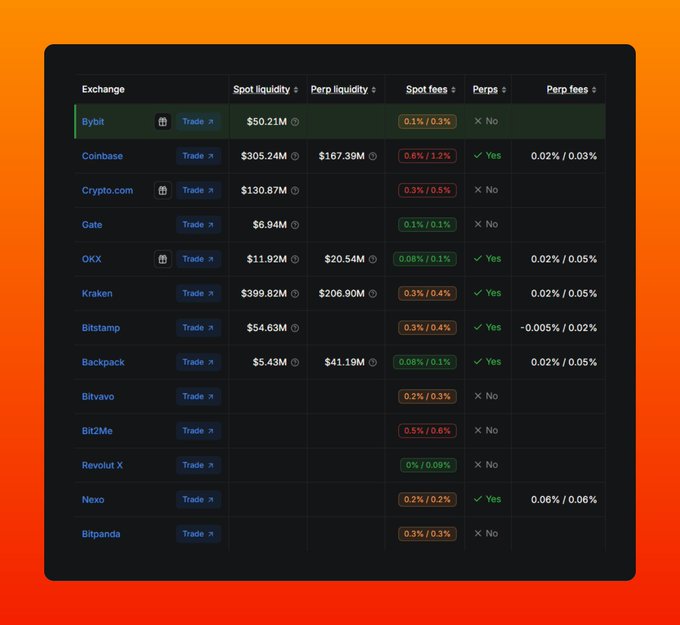Sort by Spot liquidity column

tap(265, 89)
